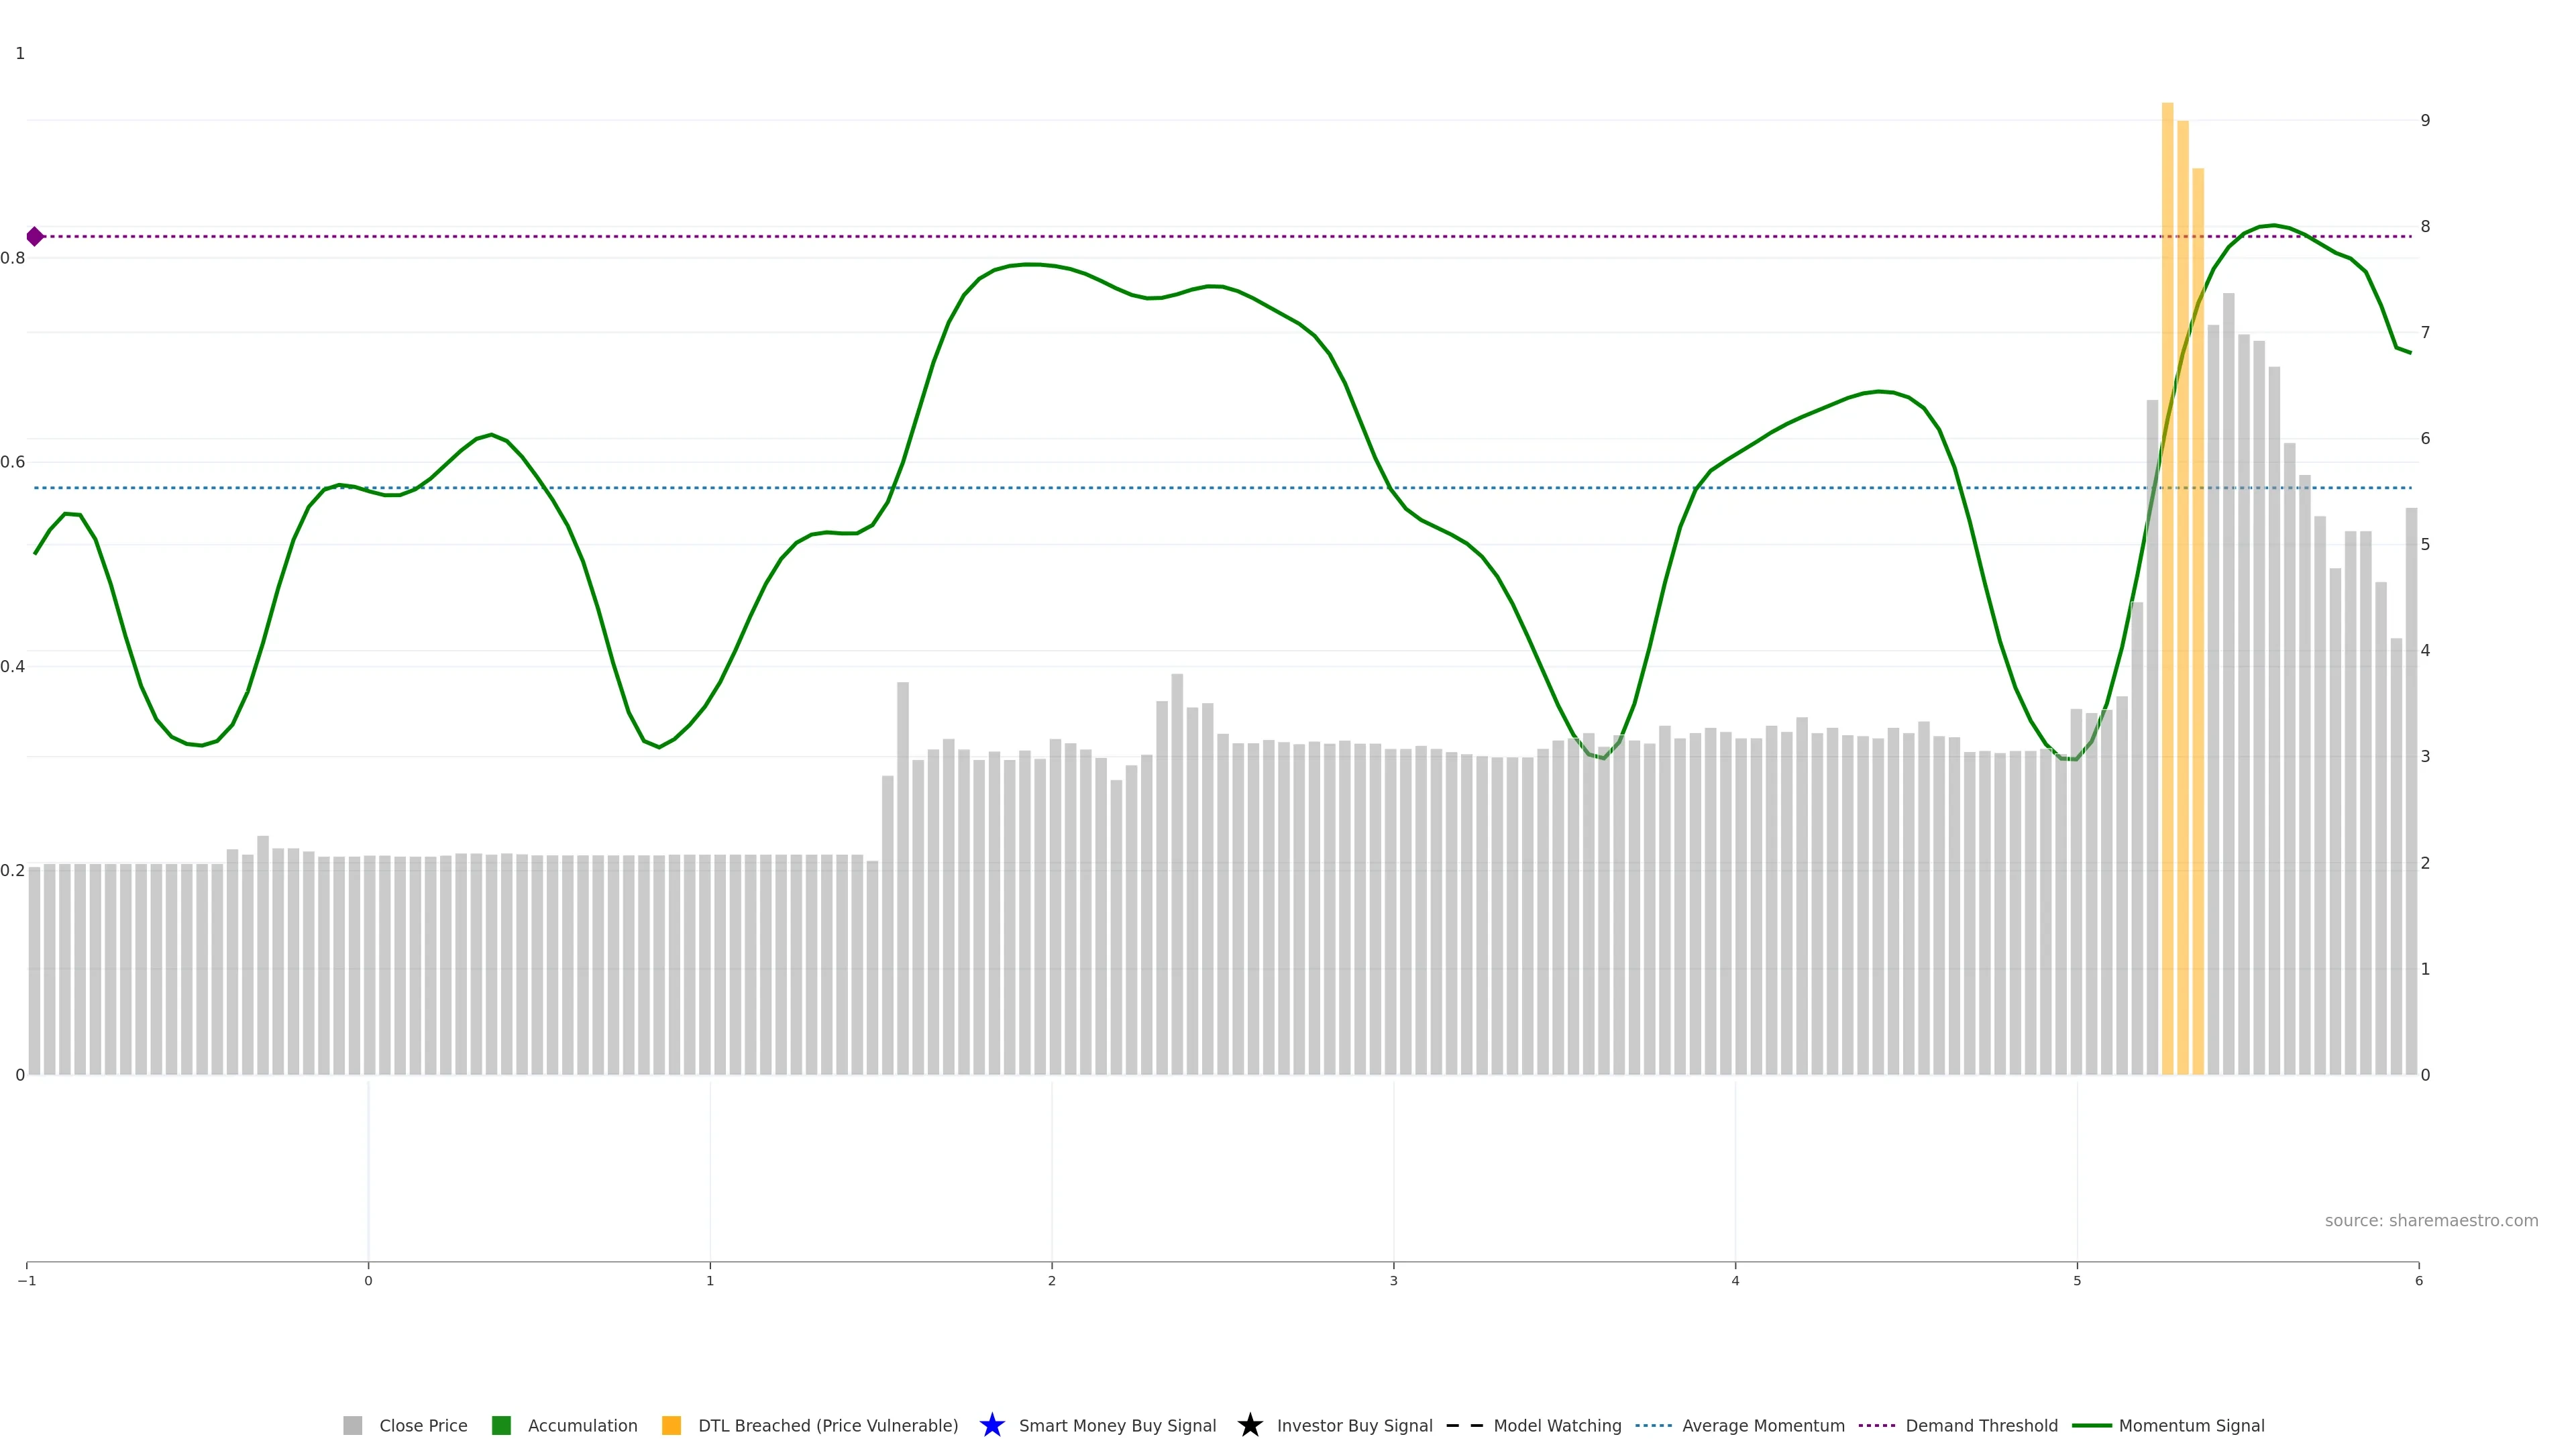
Task: Toggle the Close Price series label
Action: click(423, 1425)
